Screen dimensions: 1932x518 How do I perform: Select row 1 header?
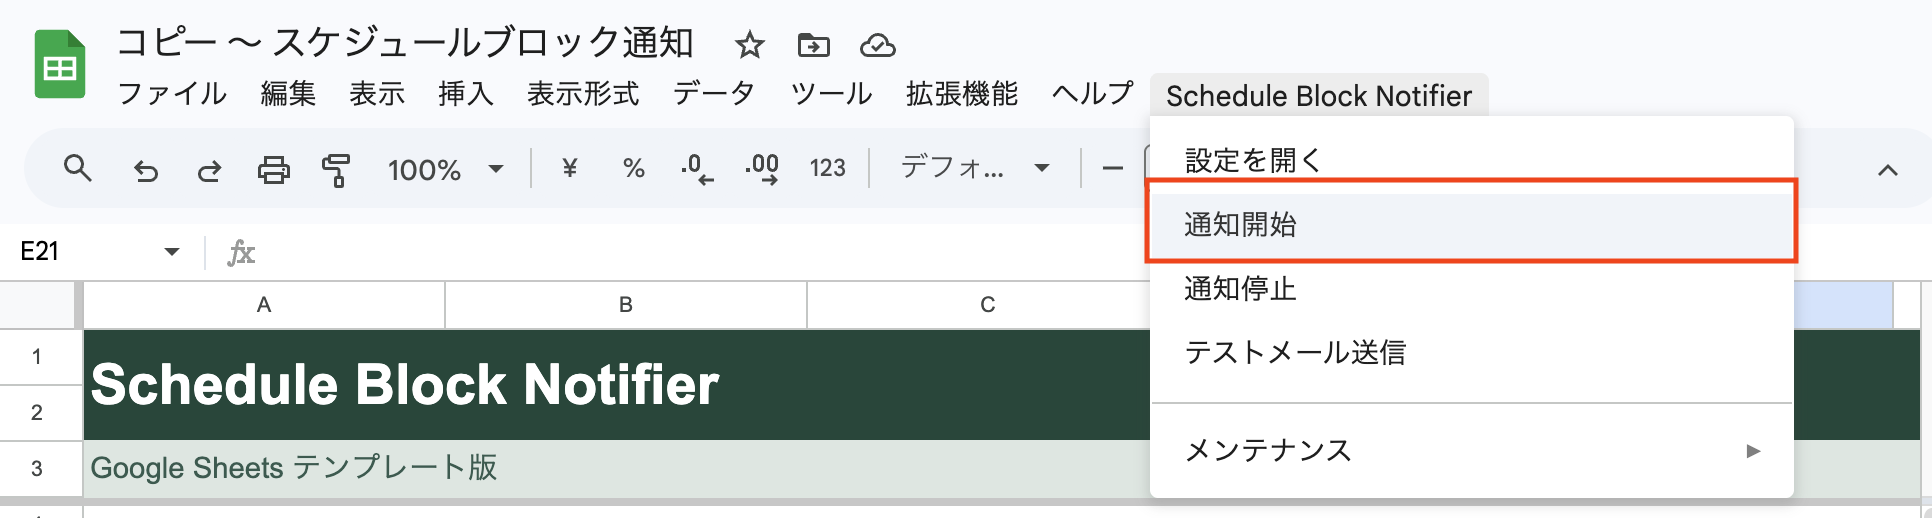[37, 356]
